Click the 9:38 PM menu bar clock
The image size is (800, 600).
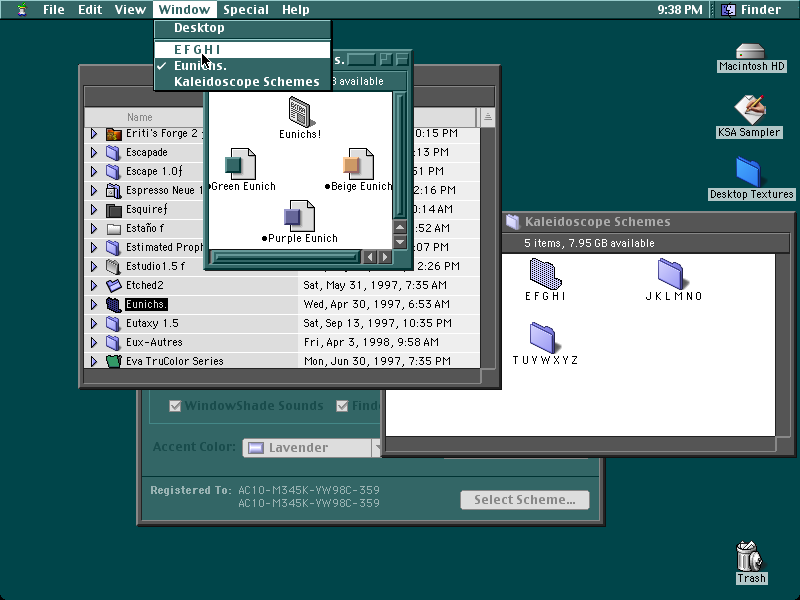point(680,9)
